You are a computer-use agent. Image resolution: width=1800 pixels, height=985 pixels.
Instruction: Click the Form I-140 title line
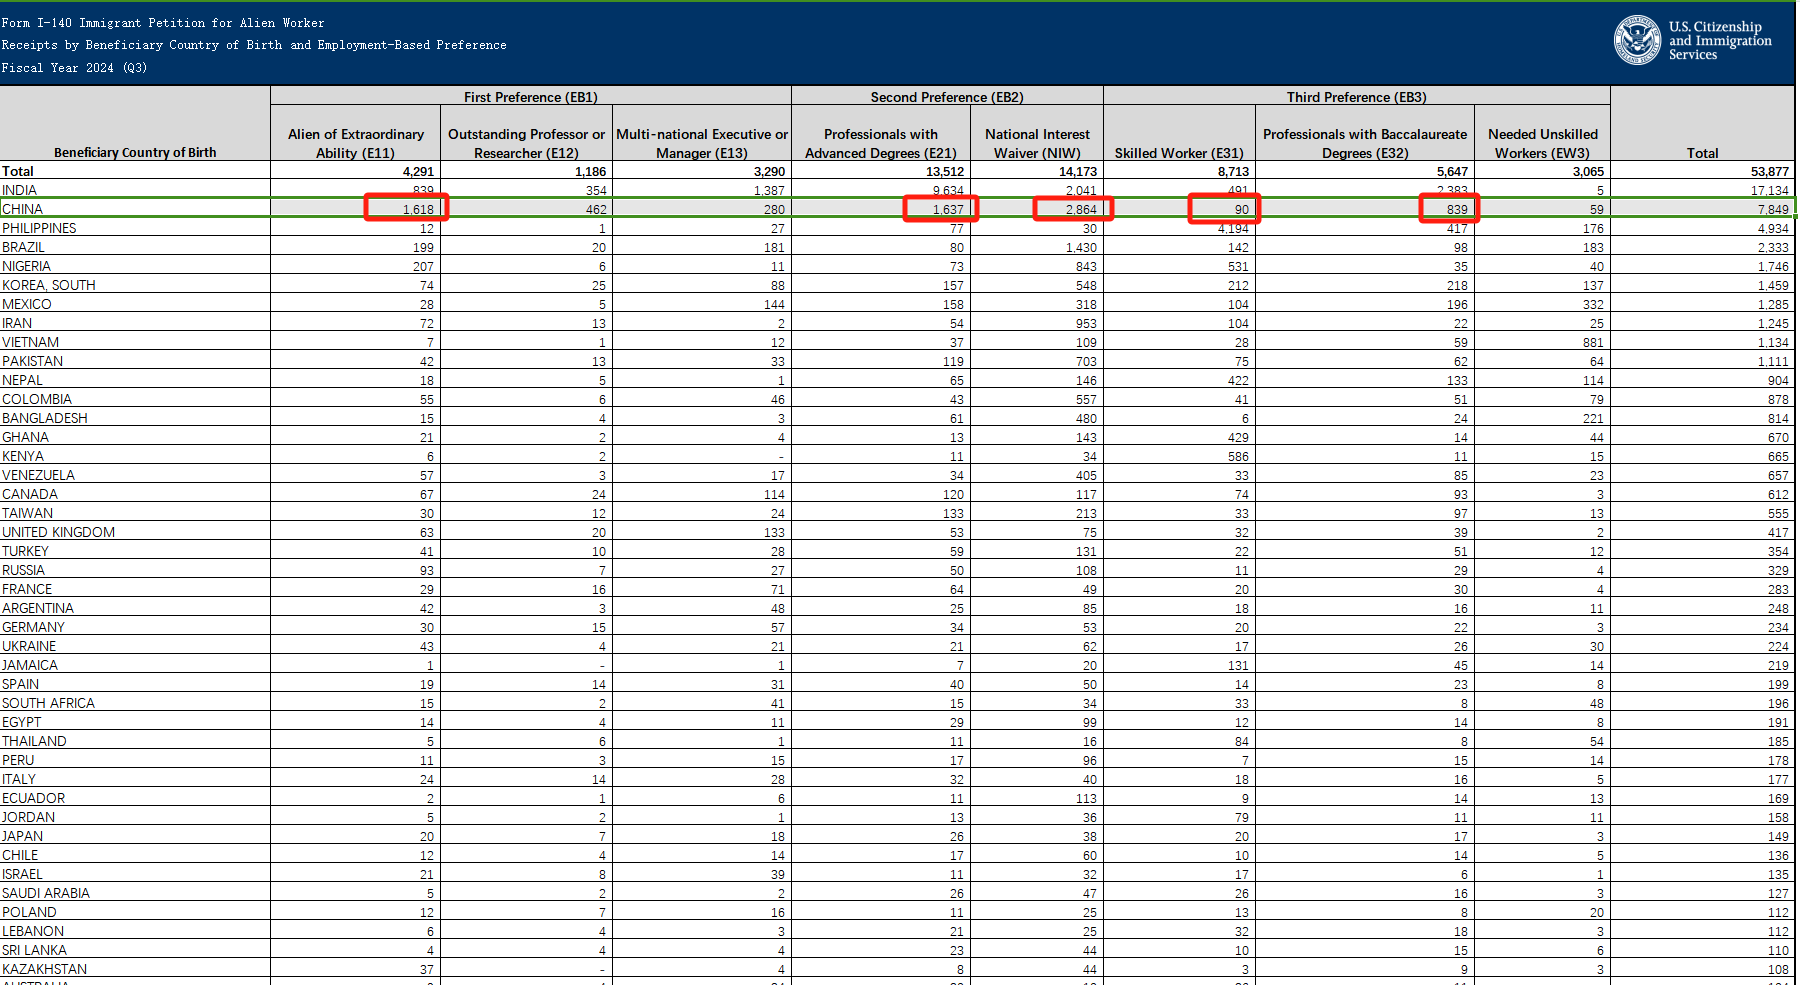[x=163, y=22]
